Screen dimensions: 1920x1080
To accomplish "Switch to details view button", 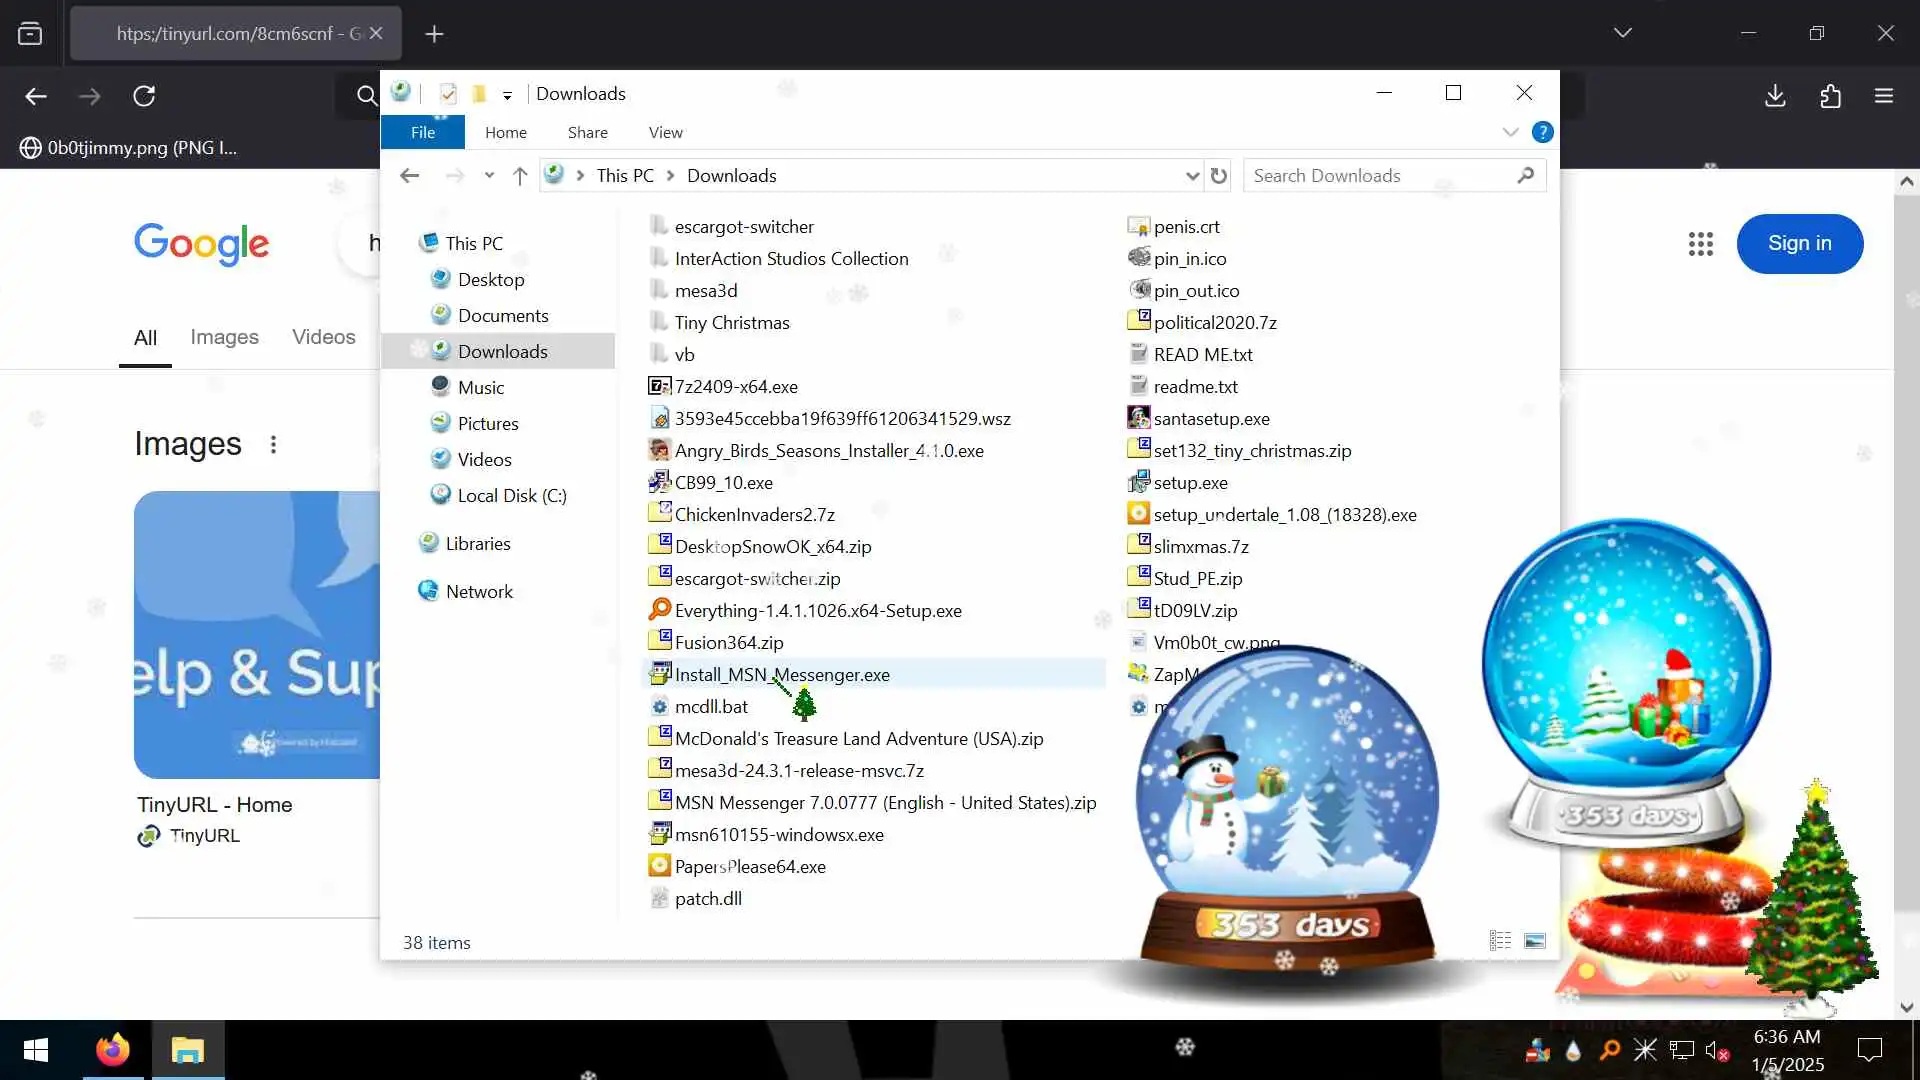I will 1499,941.
